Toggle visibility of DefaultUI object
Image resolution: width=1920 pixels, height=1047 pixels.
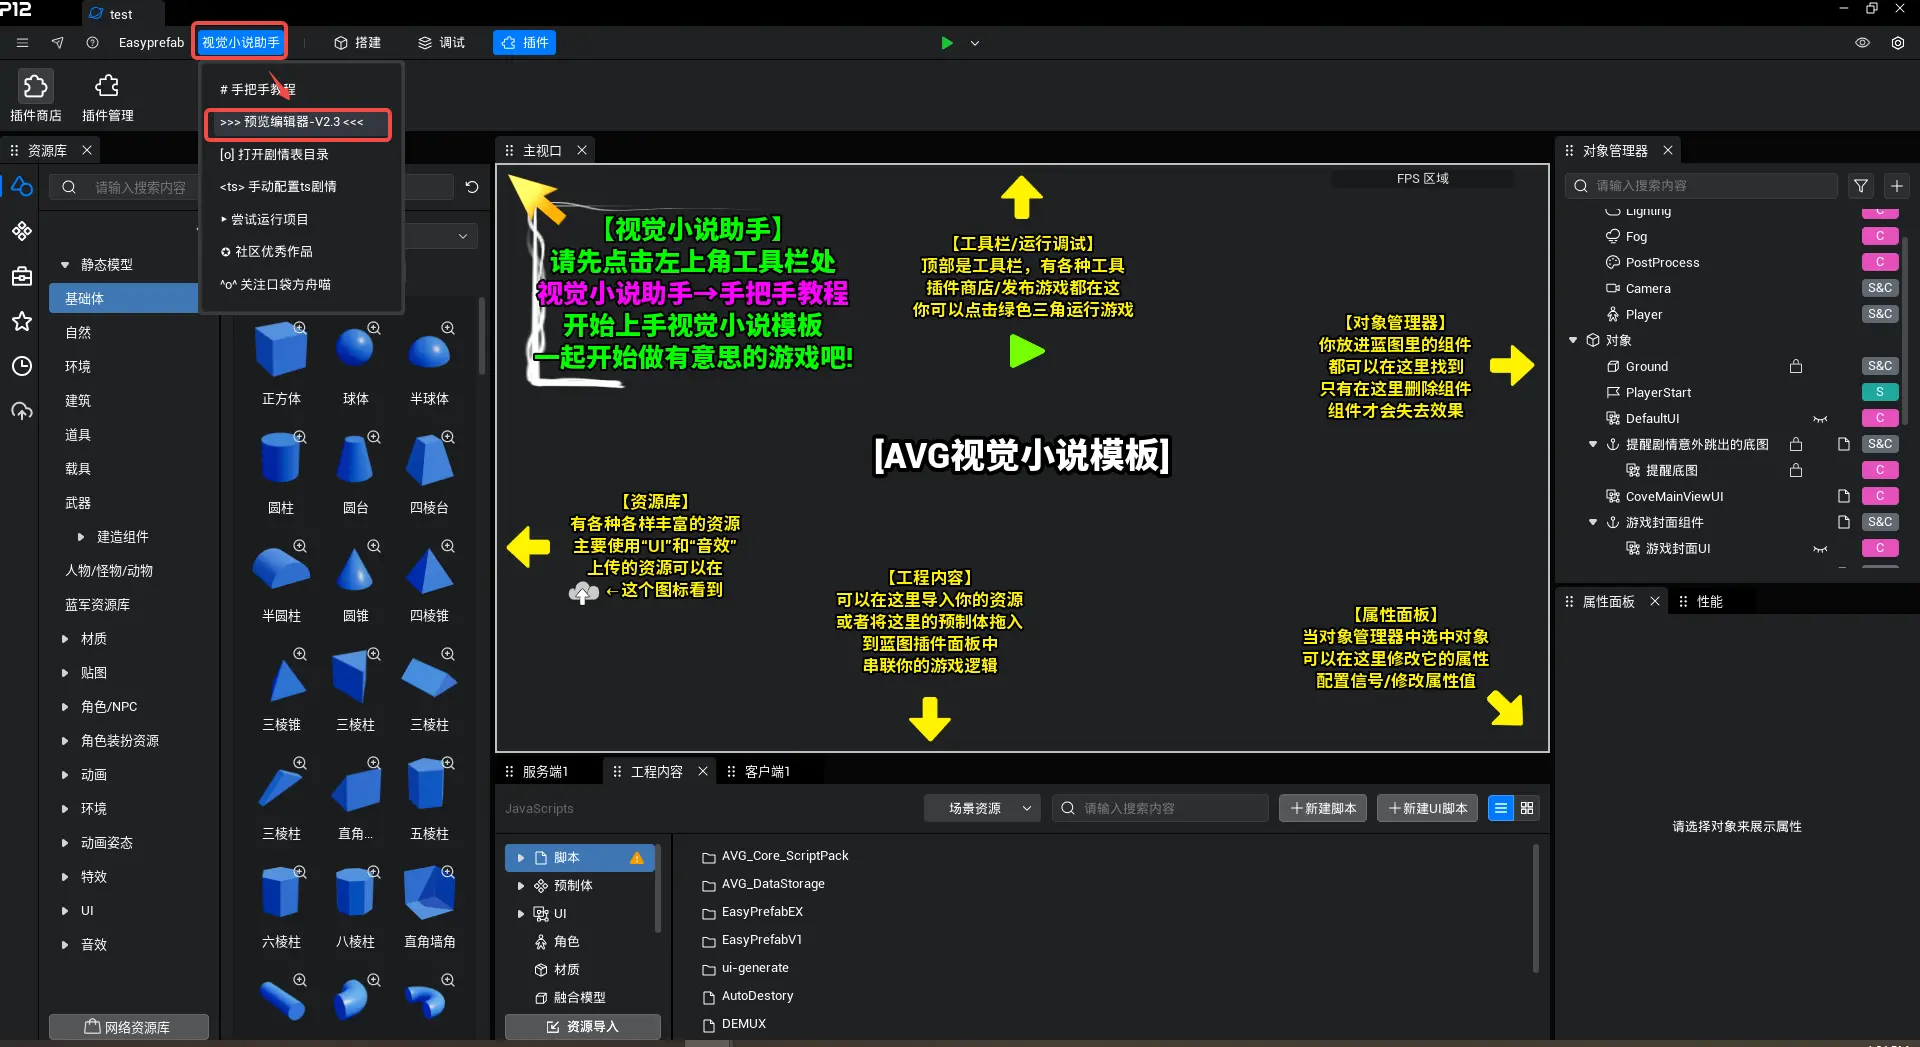pyautogui.click(x=1820, y=419)
